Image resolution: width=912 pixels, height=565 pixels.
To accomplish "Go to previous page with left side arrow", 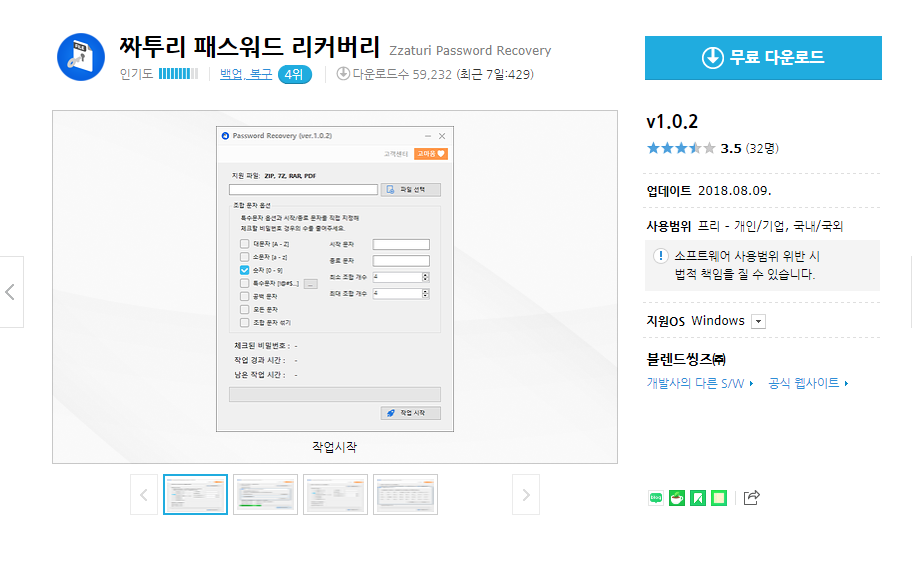I will click(10, 292).
